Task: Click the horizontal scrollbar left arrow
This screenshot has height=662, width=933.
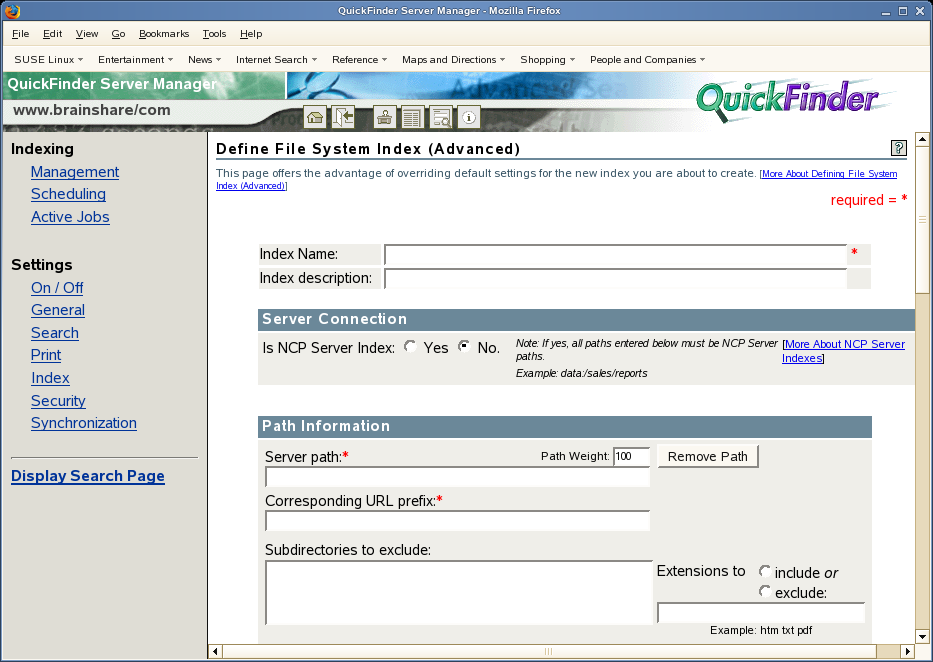Action: (x=216, y=651)
